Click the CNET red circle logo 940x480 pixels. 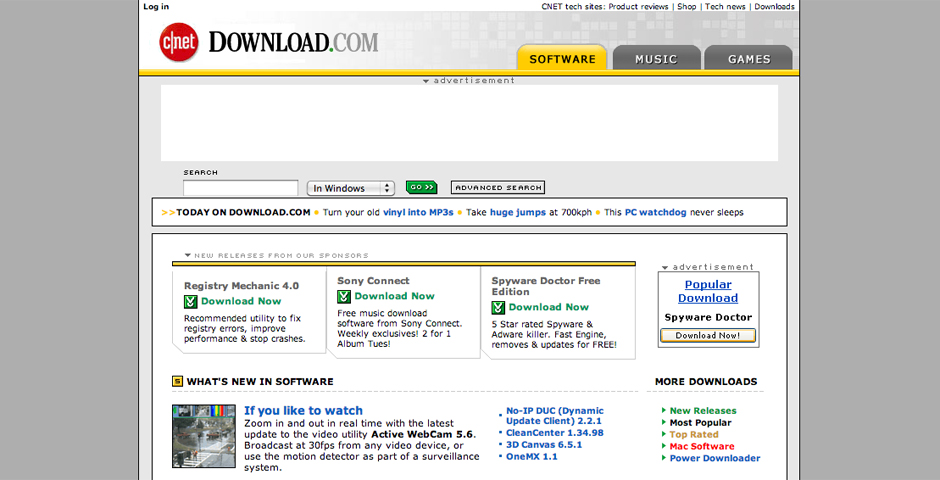[x=179, y=42]
